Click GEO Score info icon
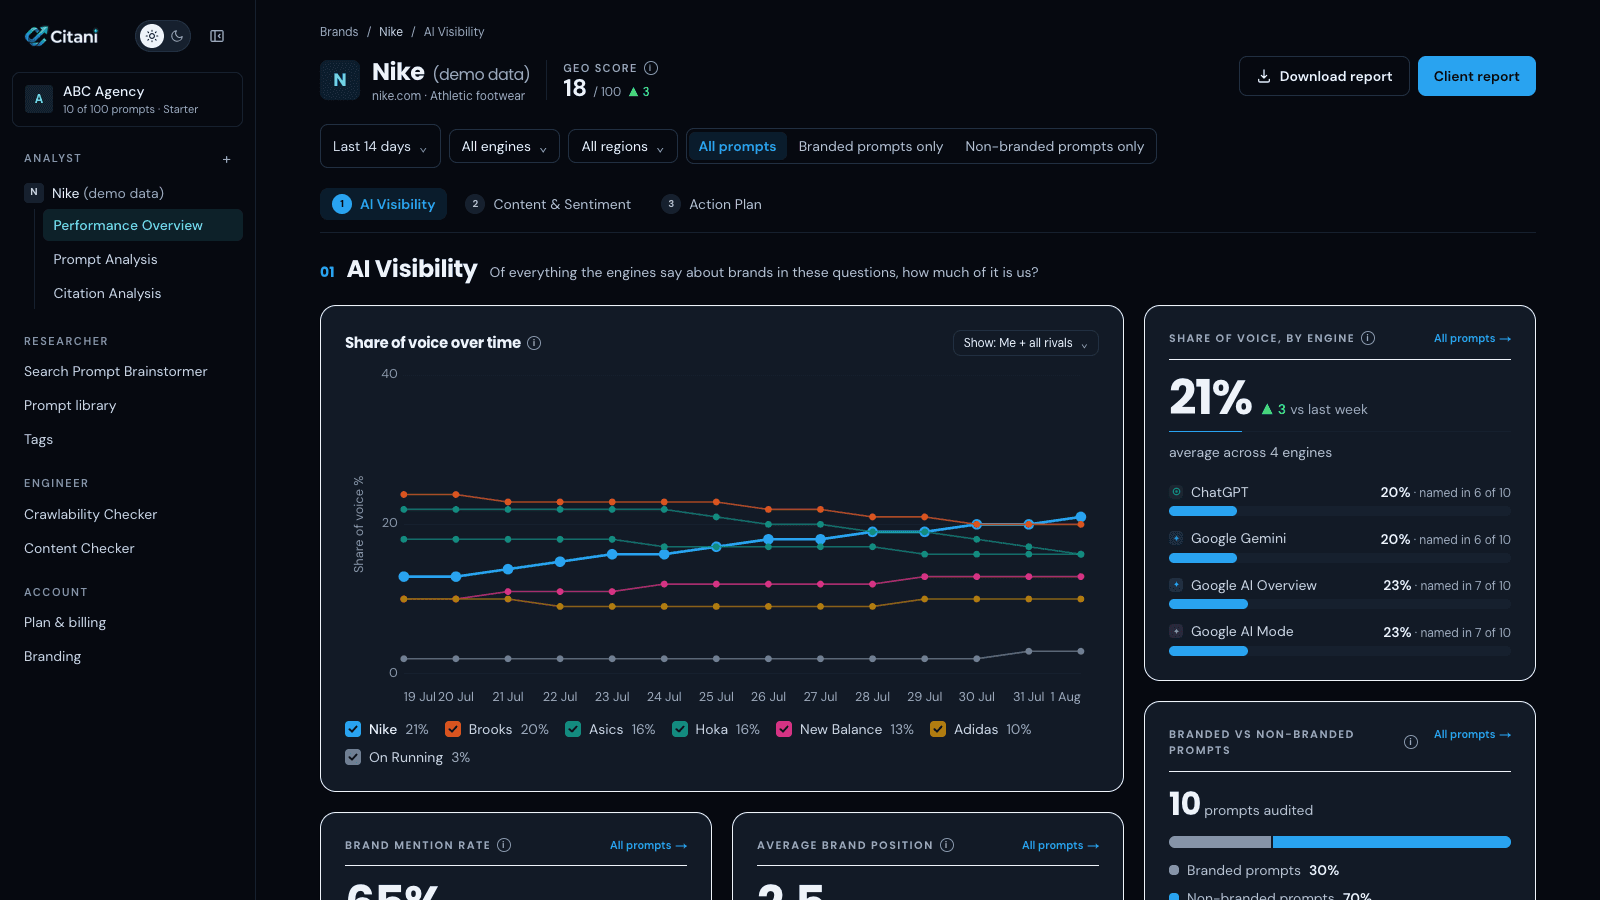 [x=651, y=68]
